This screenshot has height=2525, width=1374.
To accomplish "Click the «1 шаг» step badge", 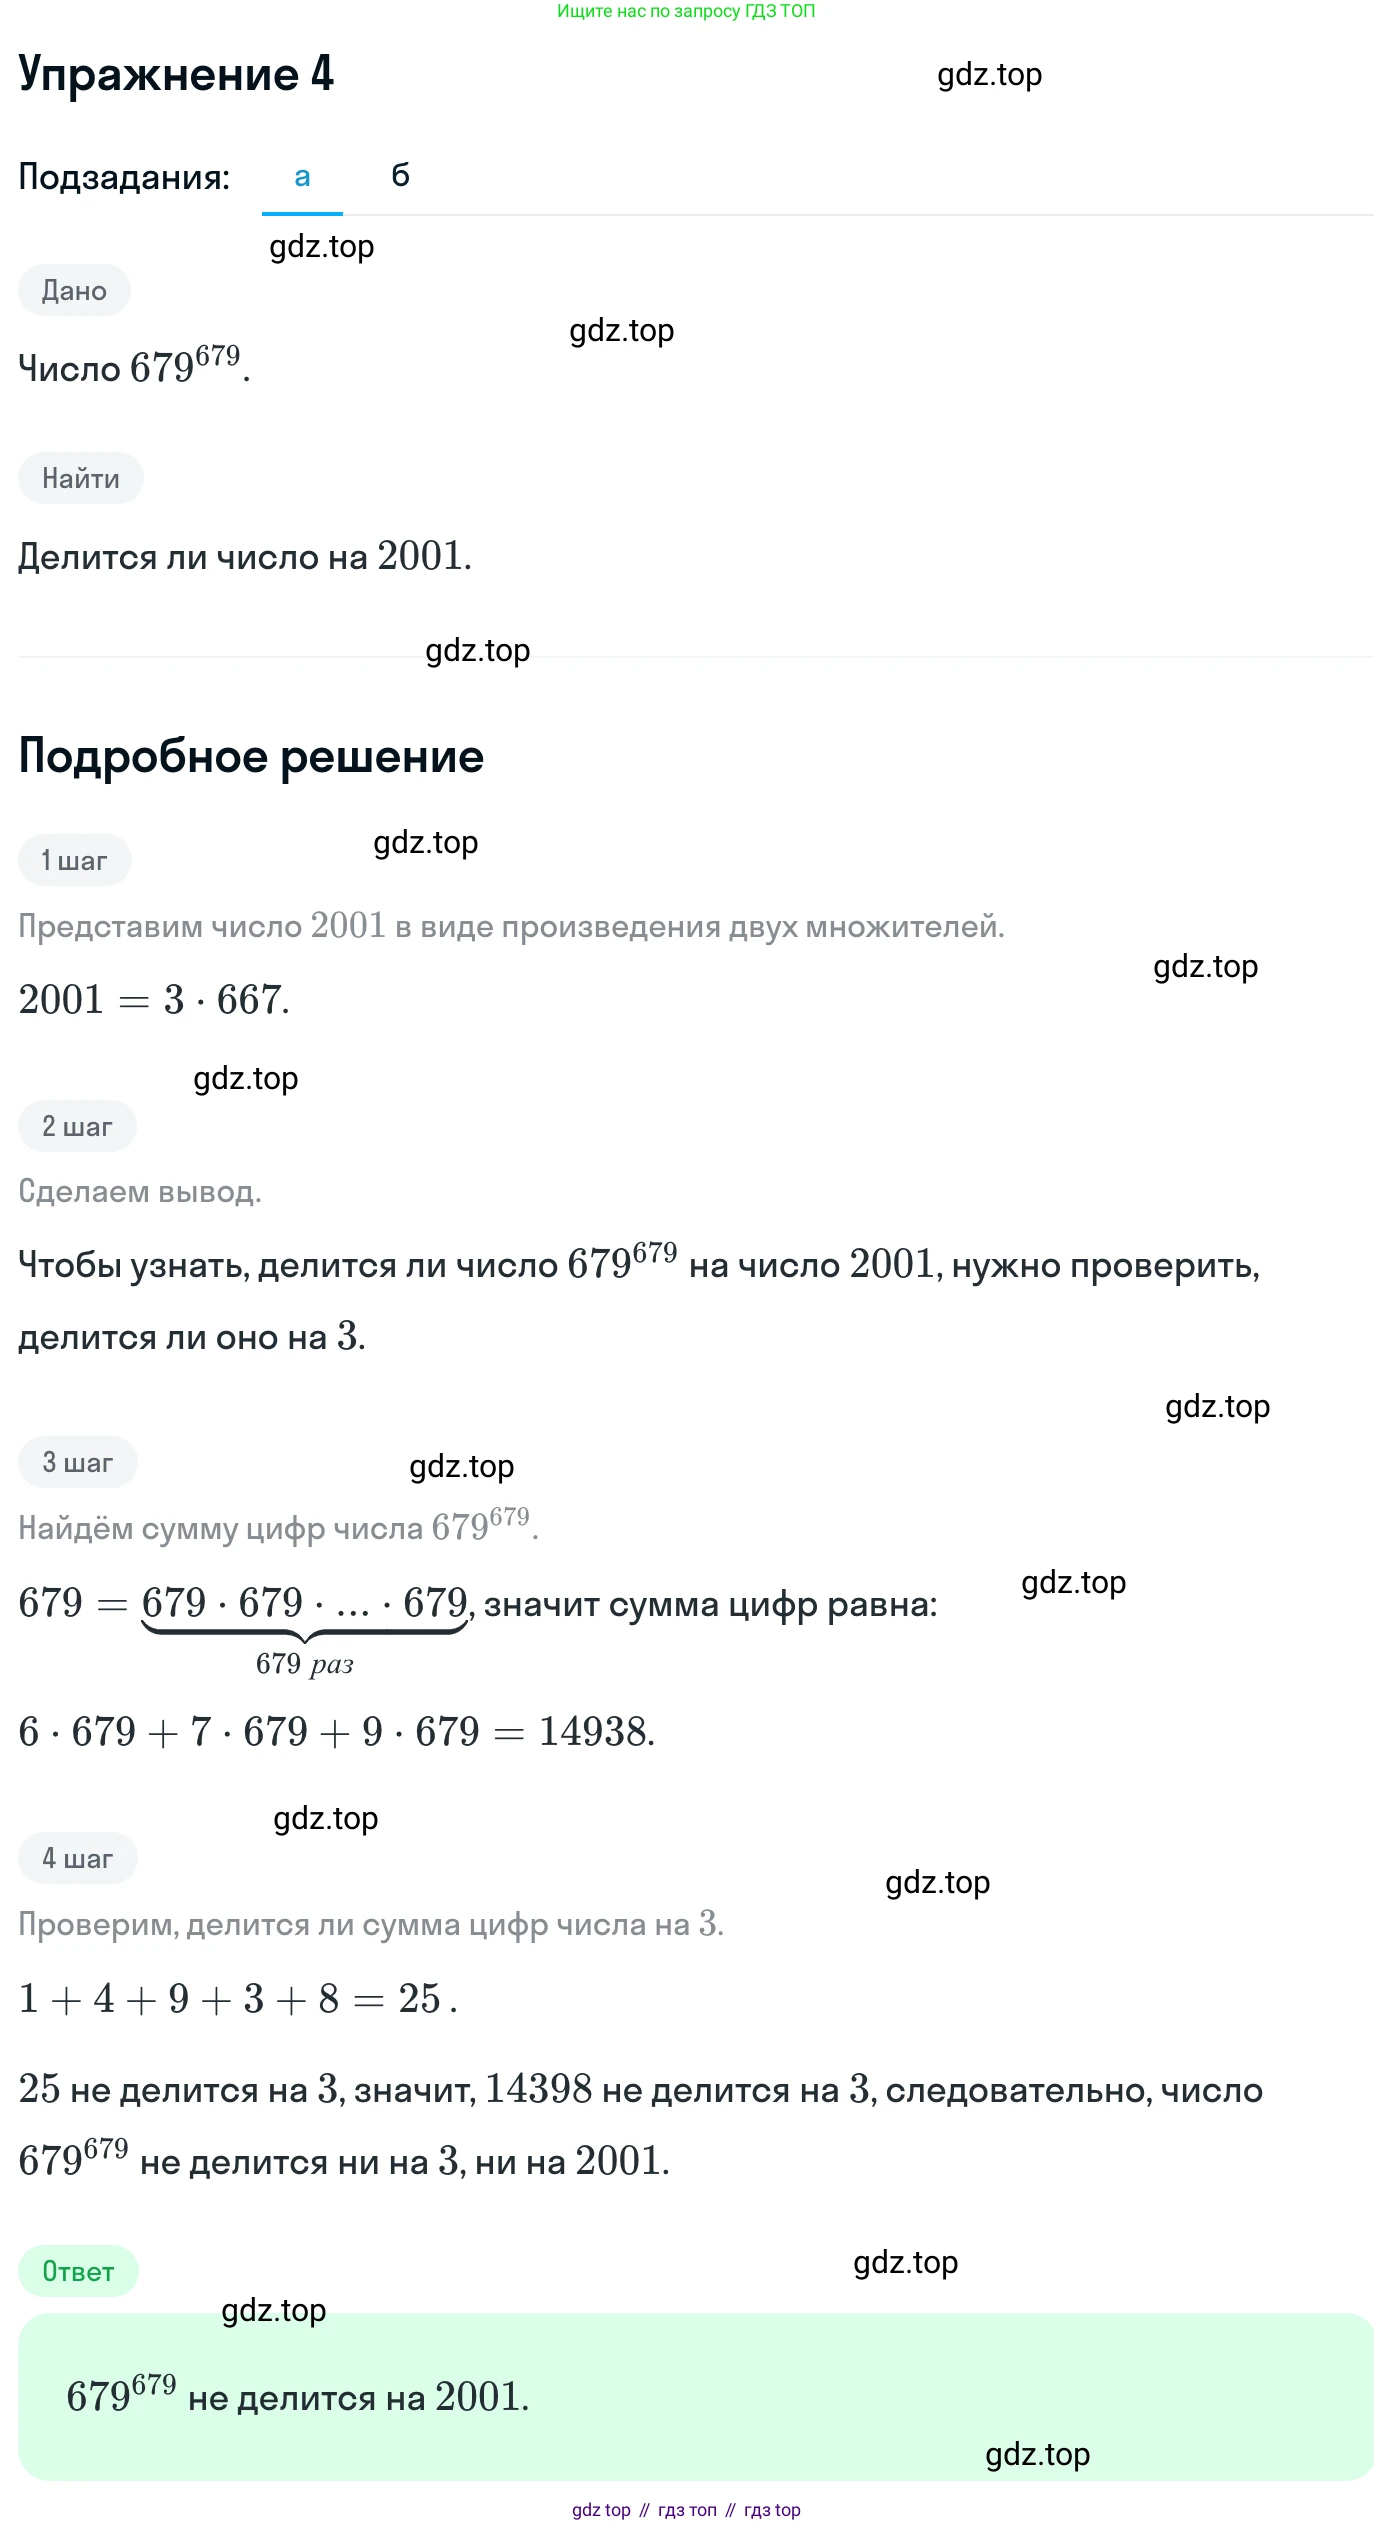I will [x=74, y=860].
